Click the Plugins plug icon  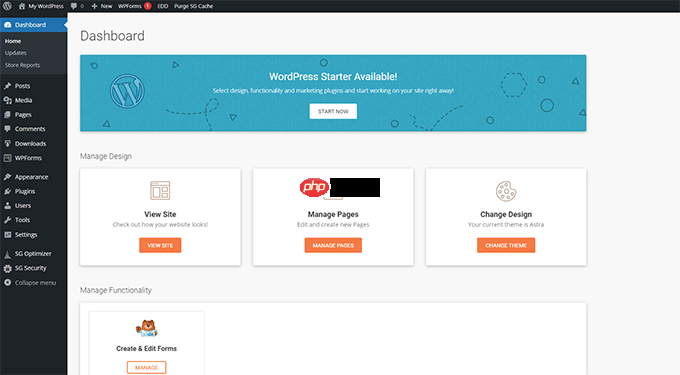tap(7, 191)
